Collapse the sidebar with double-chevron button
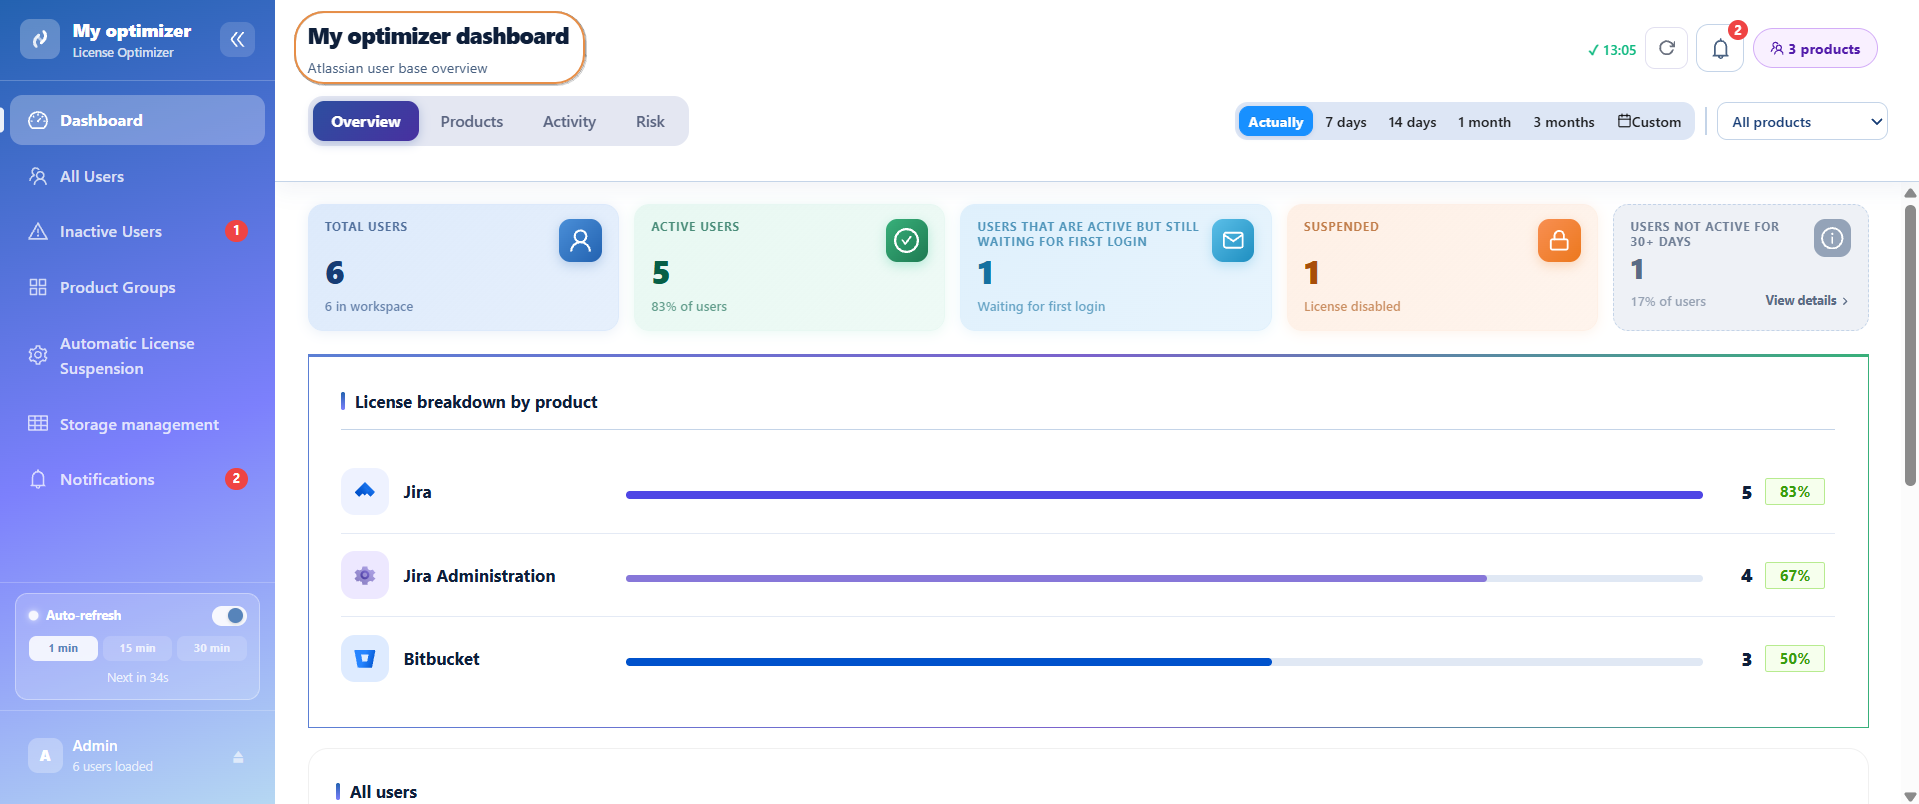1919x804 pixels. (237, 39)
